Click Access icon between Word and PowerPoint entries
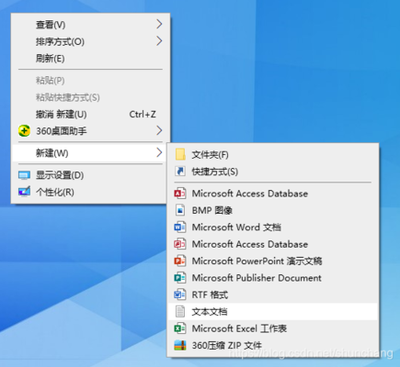400x367 pixels. tap(180, 244)
